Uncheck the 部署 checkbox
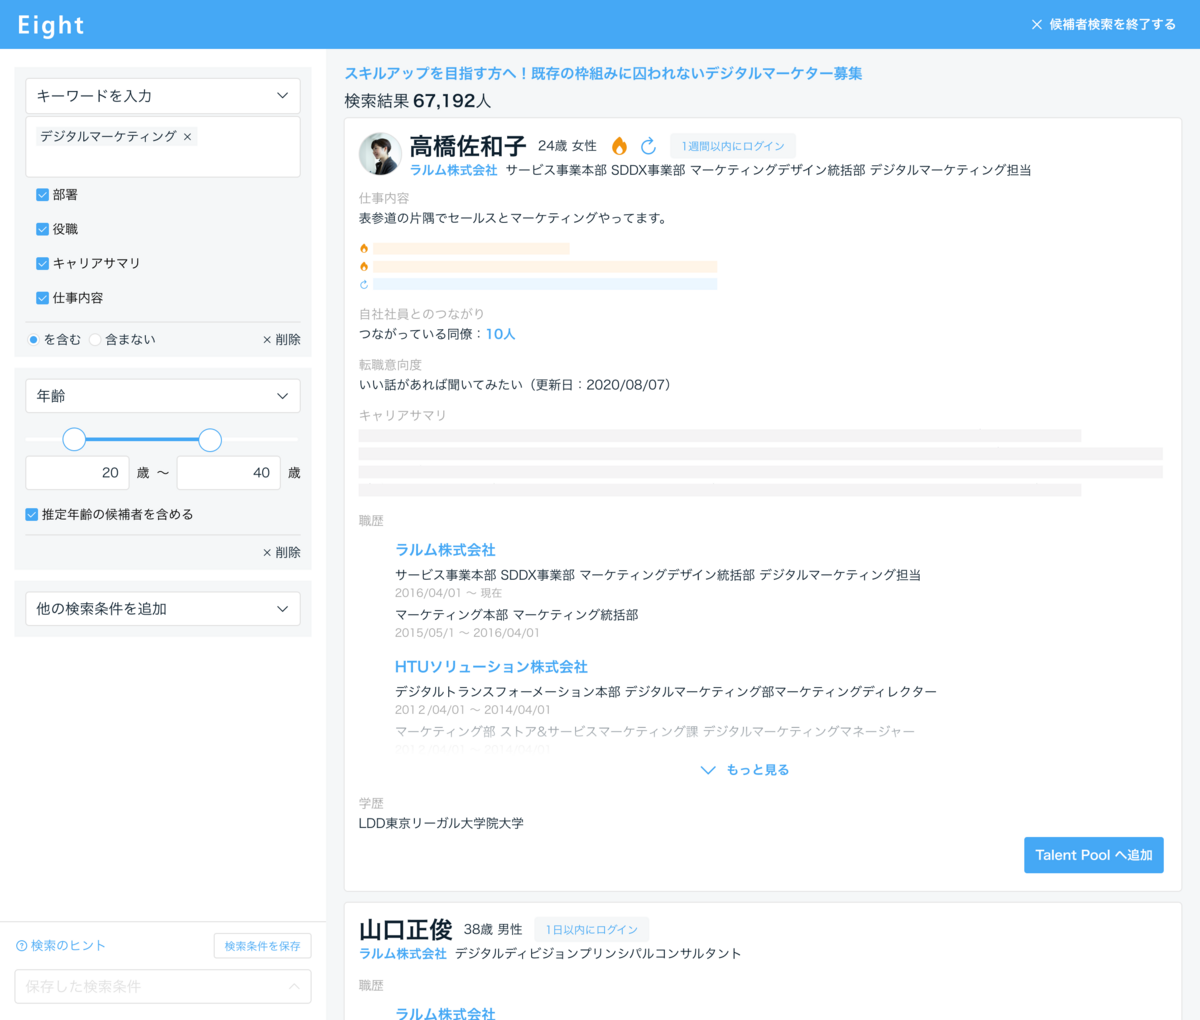 tap(41, 194)
